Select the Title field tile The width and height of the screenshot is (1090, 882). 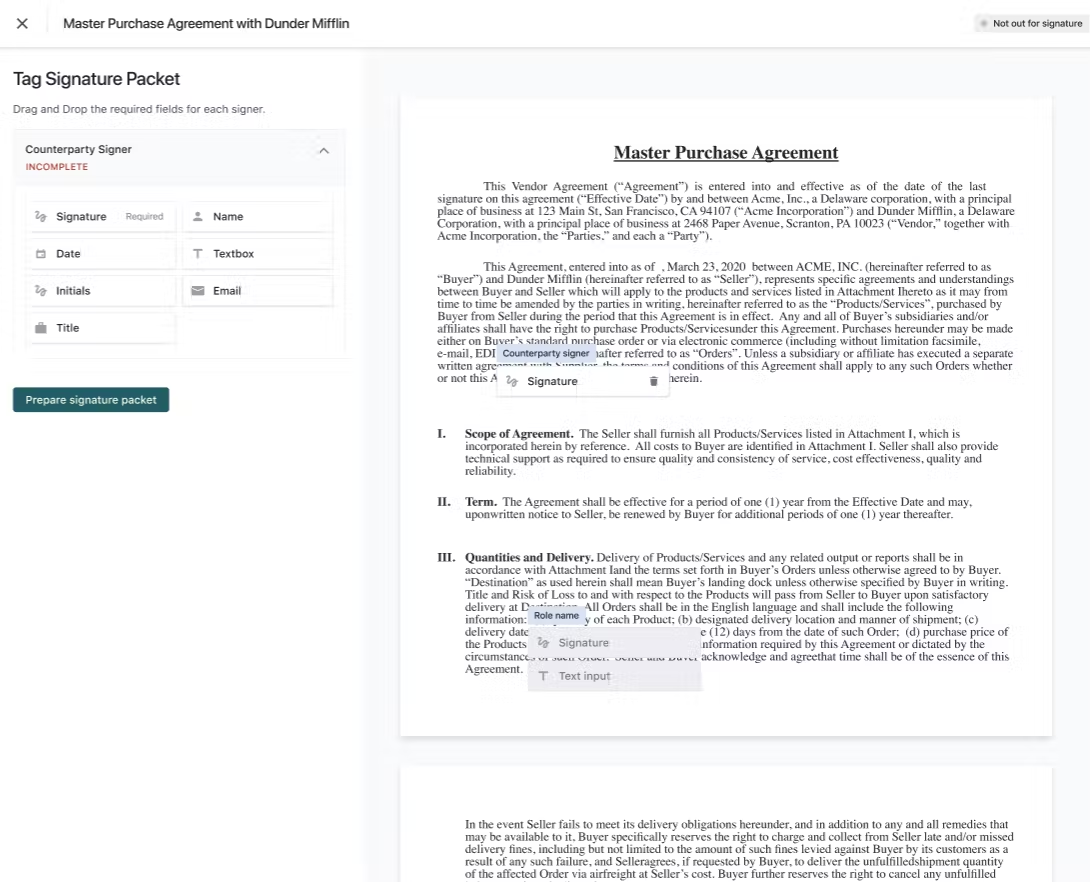click(x=101, y=328)
